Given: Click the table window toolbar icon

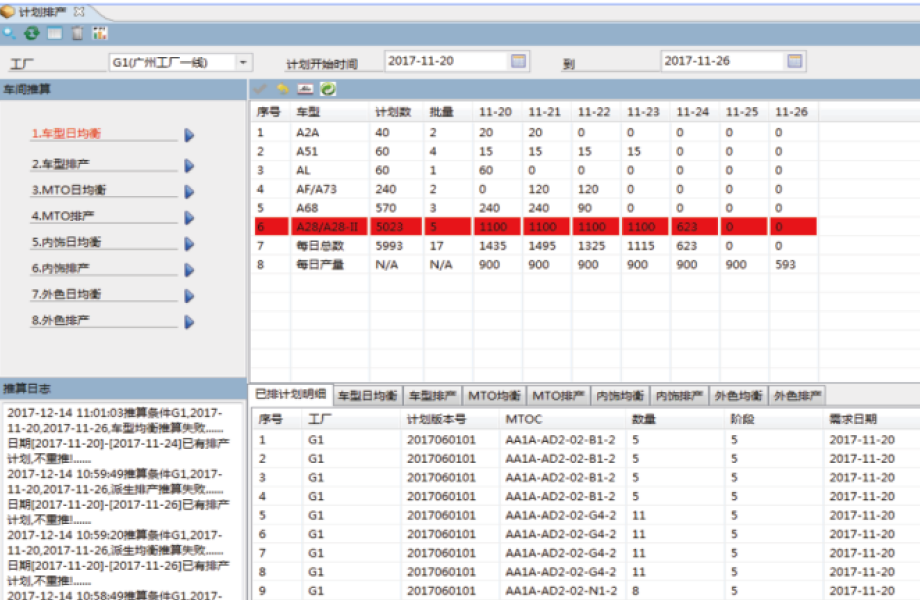Looking at the screenshot, I should click(54, 33).
